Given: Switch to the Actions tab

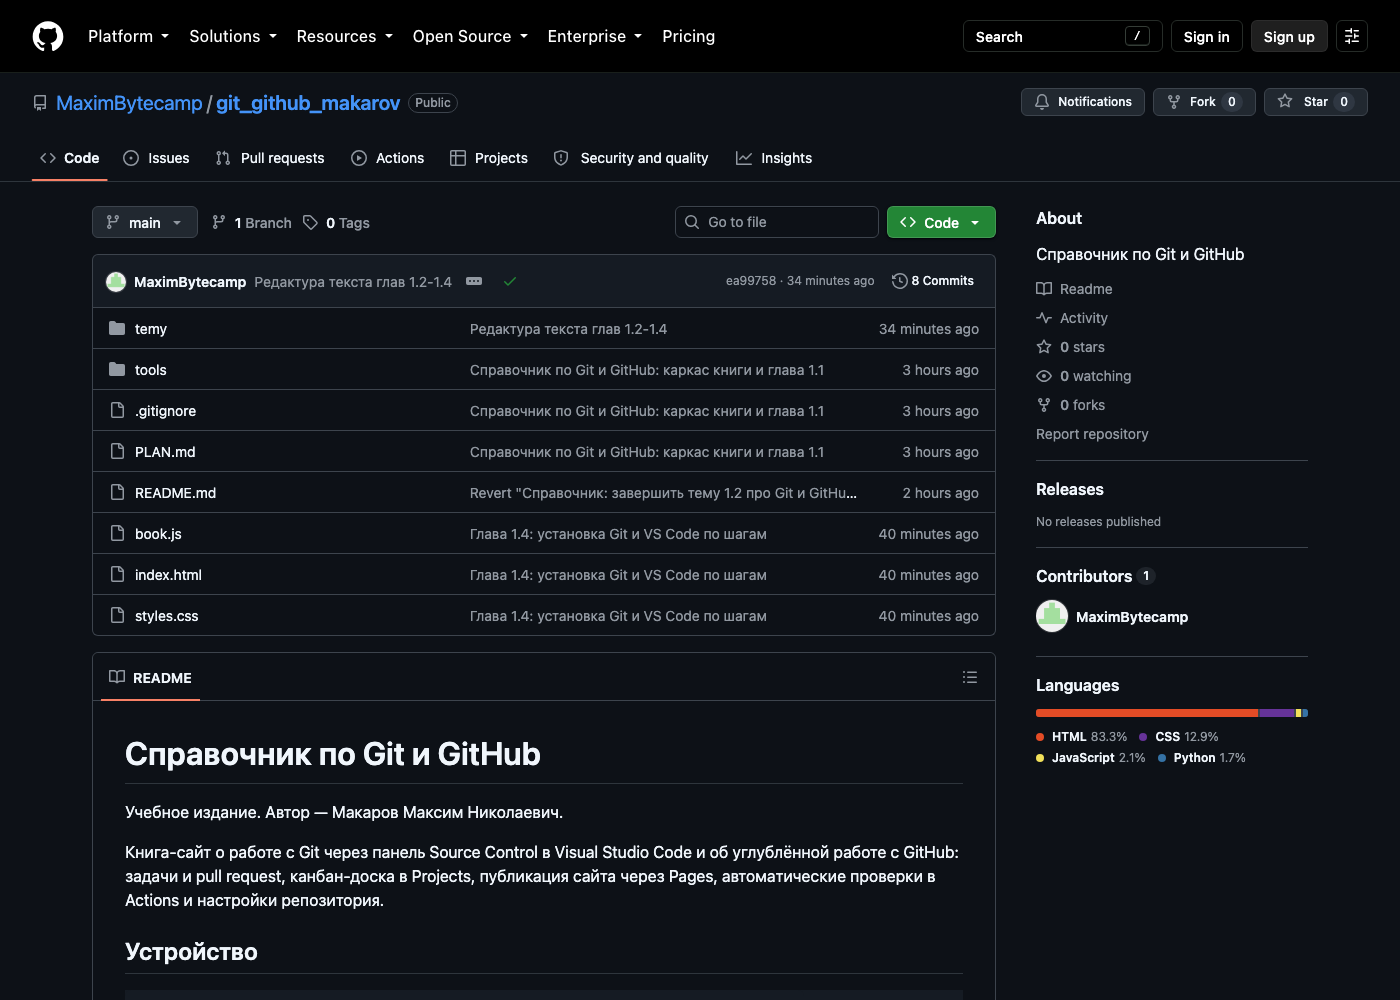Looking at the screenshot, I should [x=388, y=158].
